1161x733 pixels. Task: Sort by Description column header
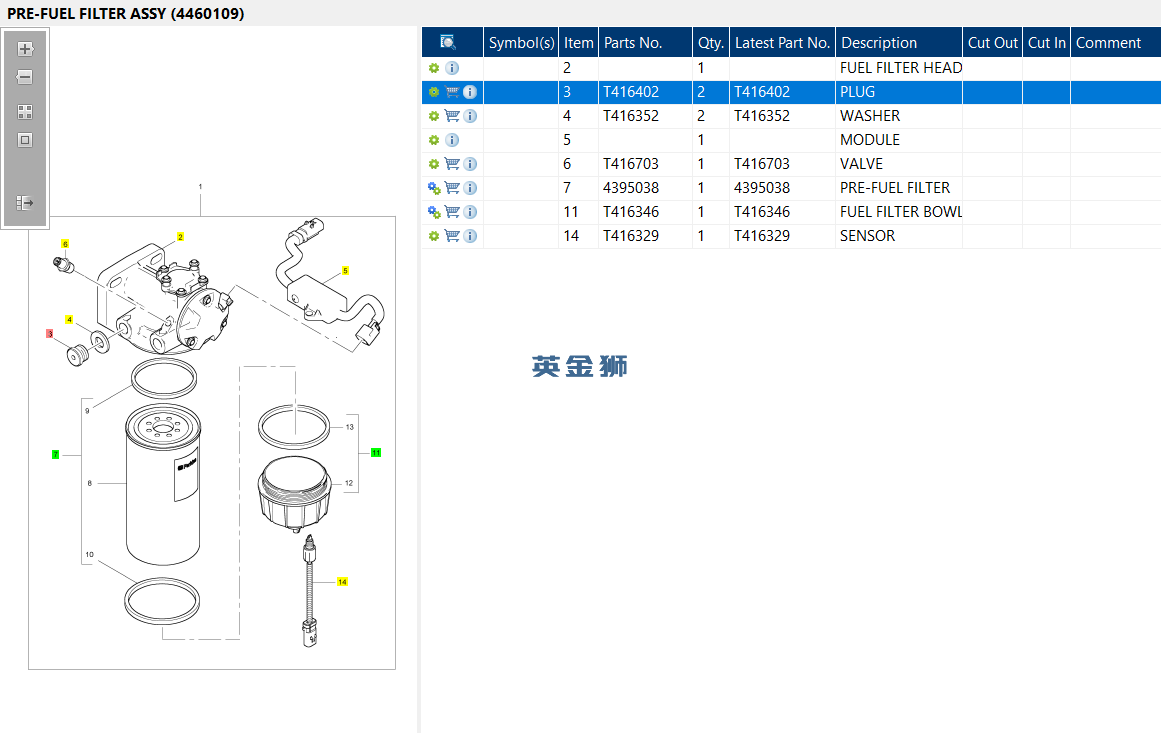(899, 42)
